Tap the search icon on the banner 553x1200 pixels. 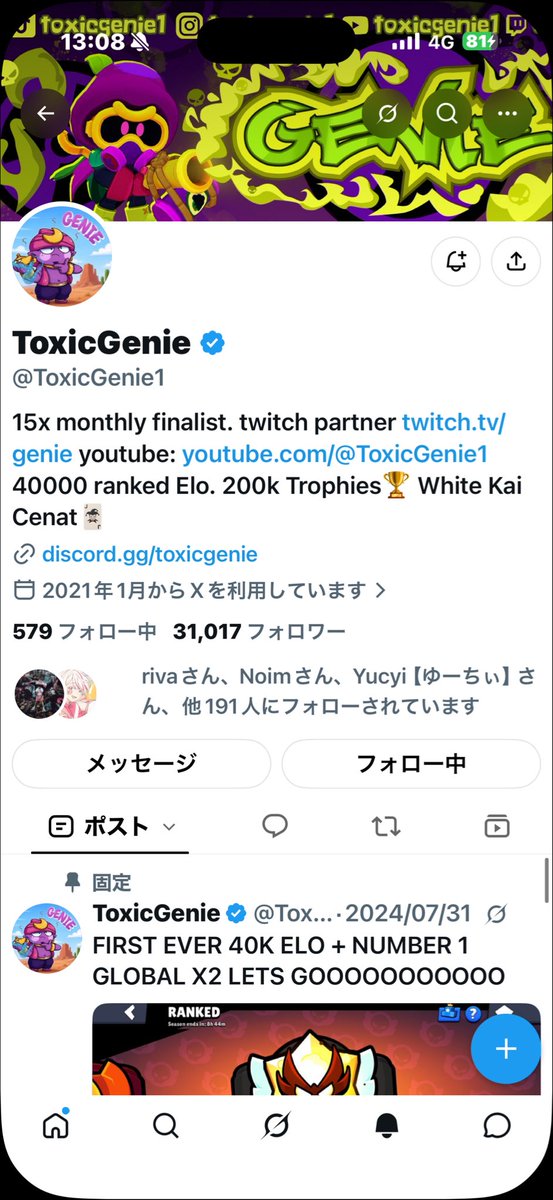(446, 113)
